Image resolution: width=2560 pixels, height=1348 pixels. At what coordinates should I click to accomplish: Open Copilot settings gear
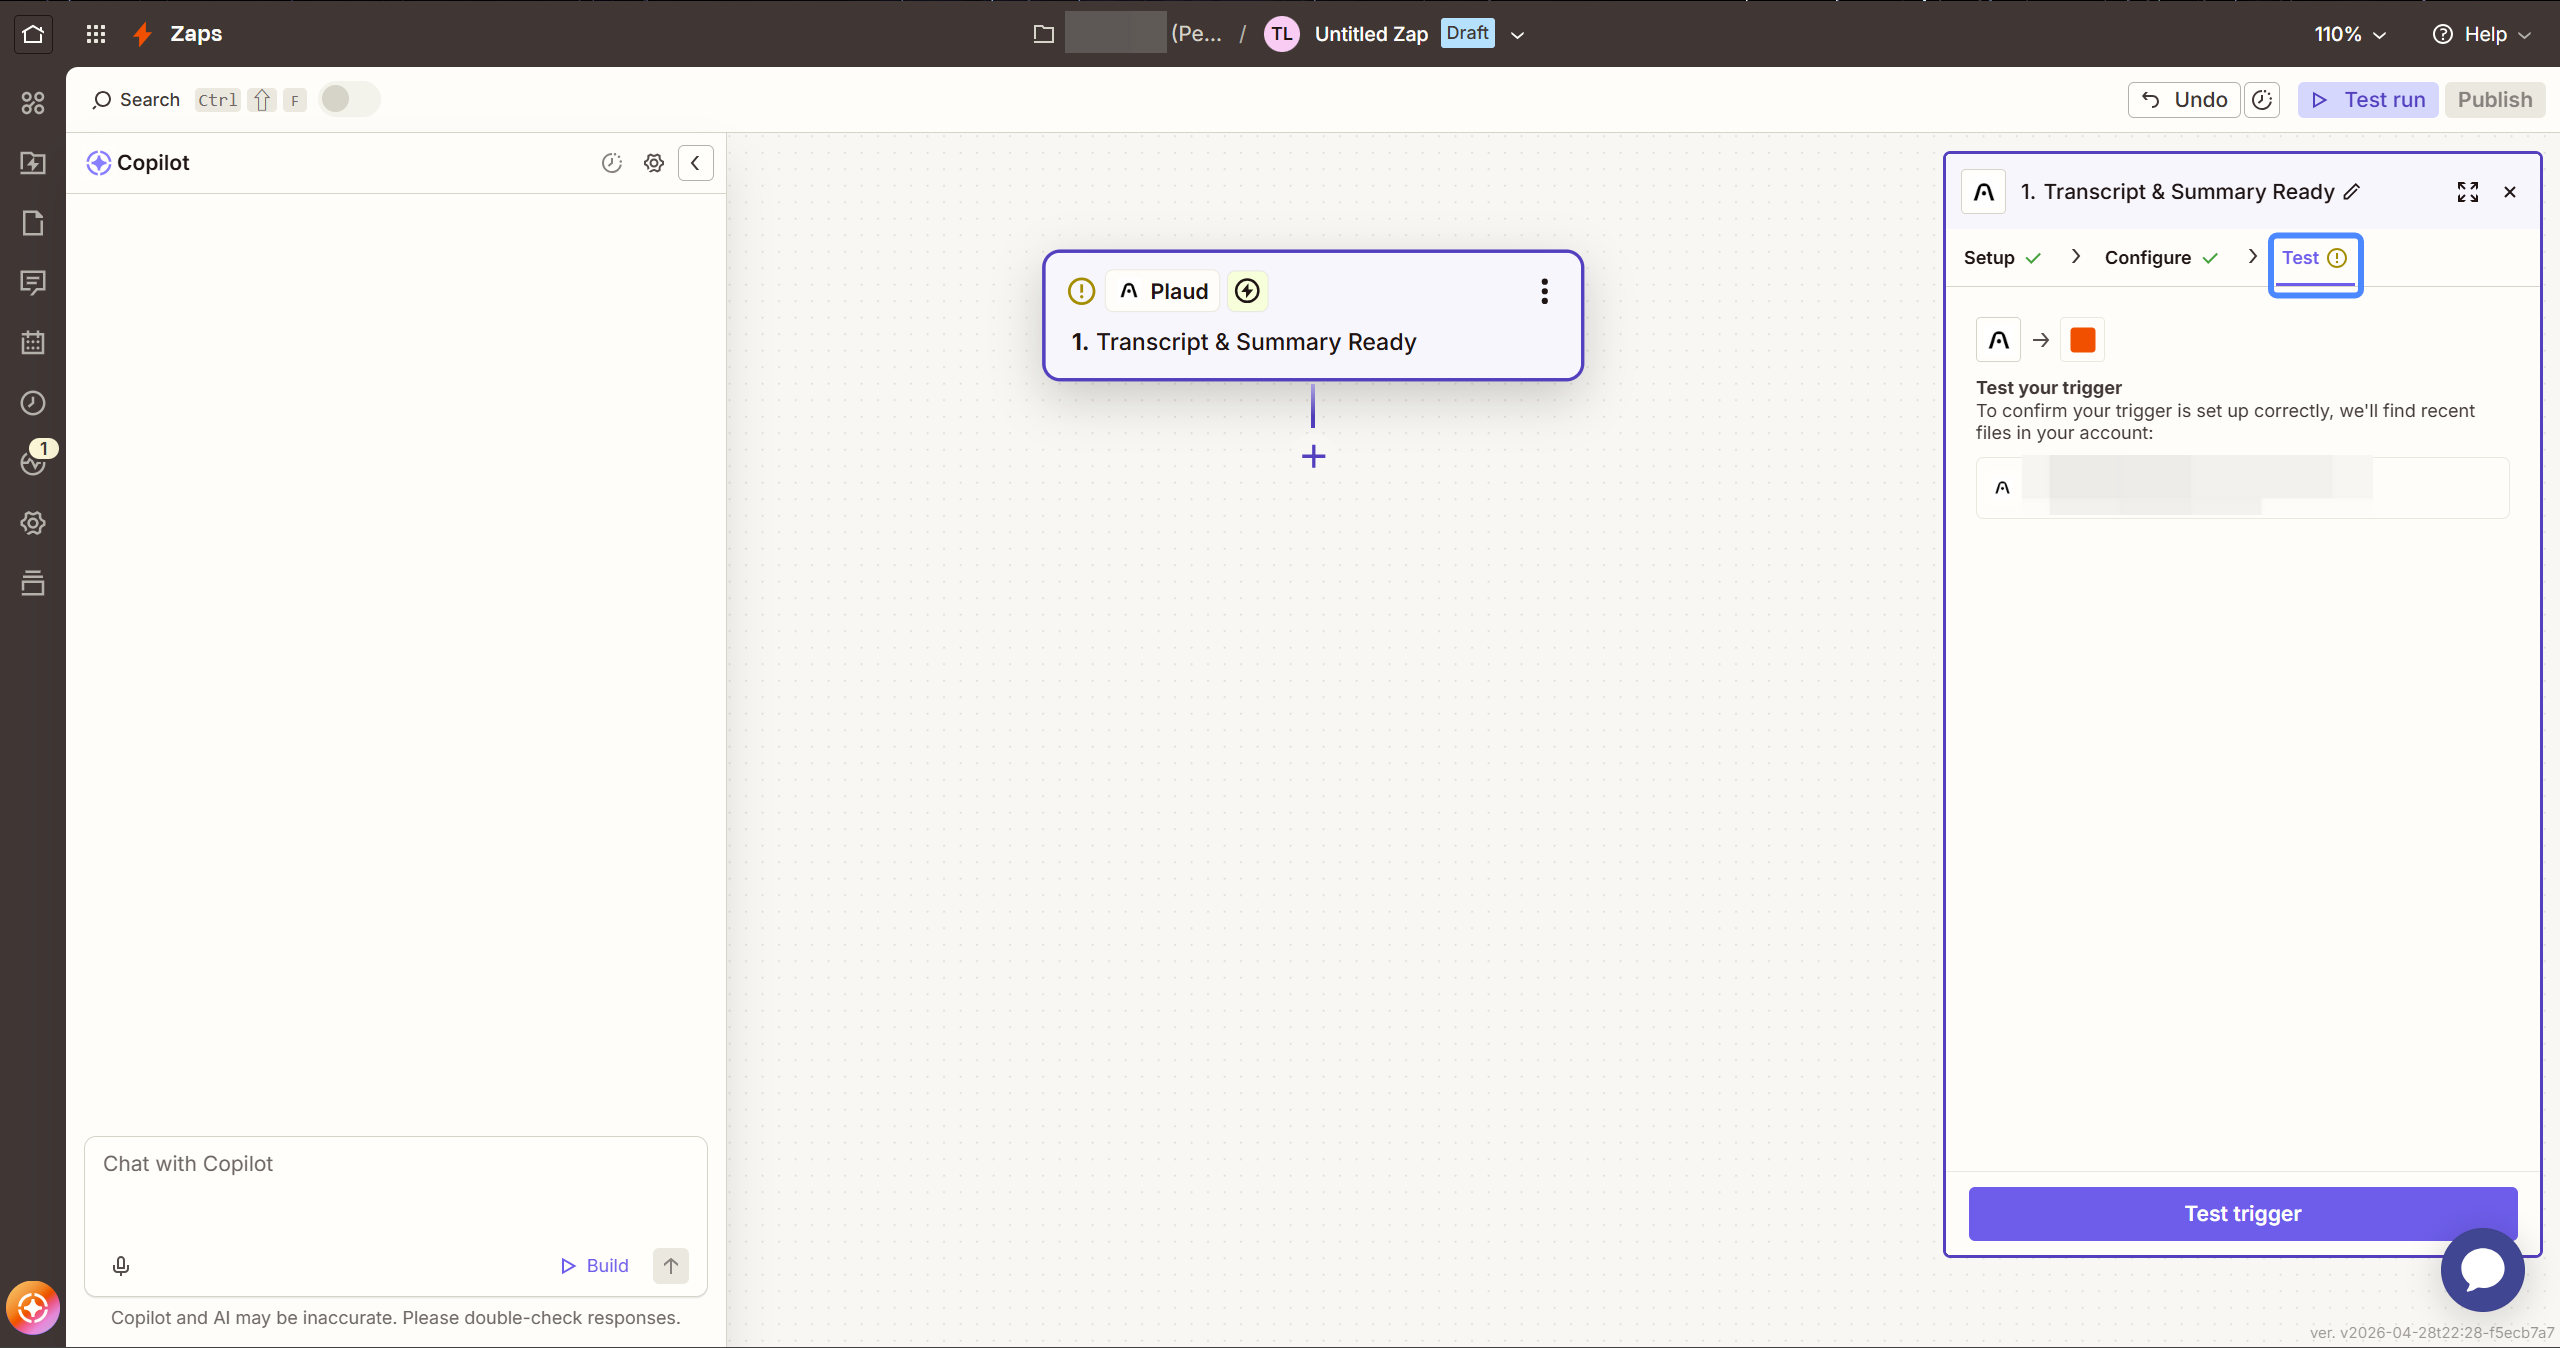pyautogui.click(x=654, y=163)
